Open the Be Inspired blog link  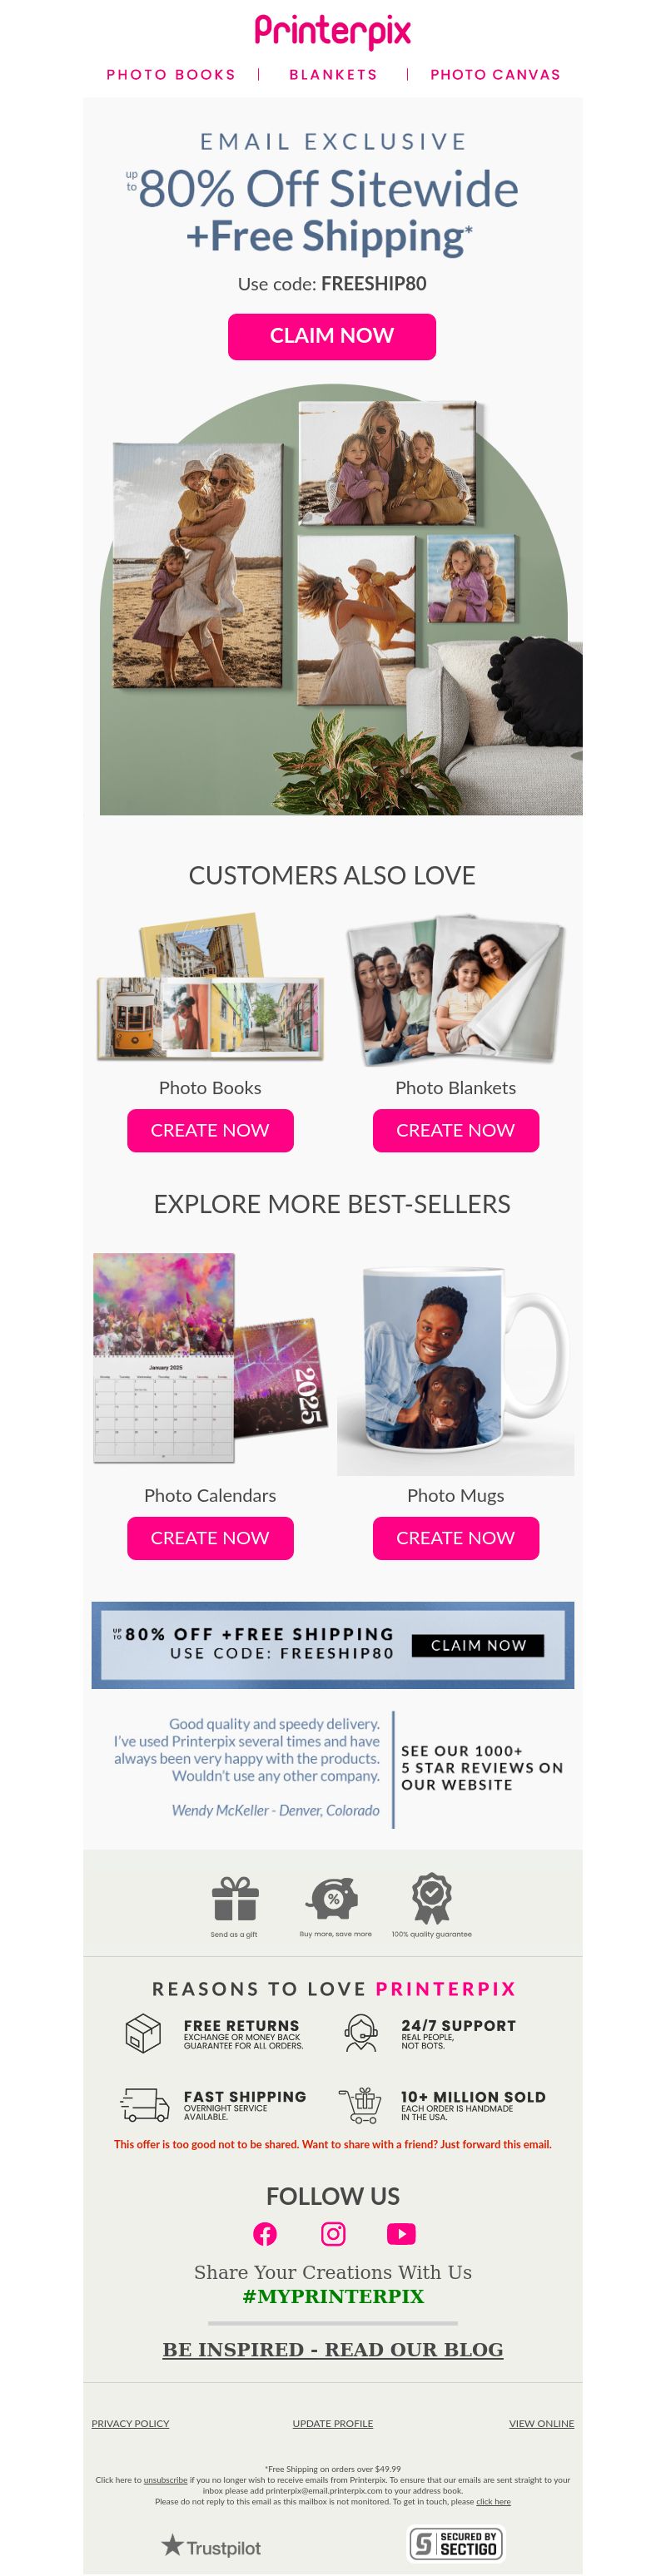point(333,2349)
